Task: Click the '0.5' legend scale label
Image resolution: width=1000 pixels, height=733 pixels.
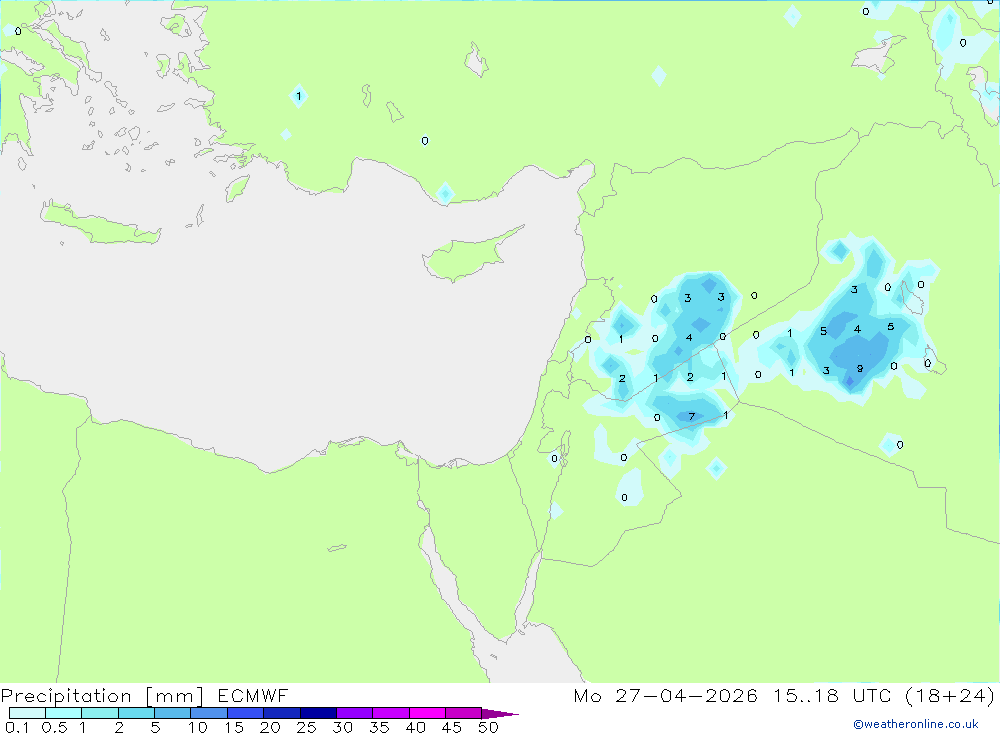Action: (x=54, y=727)
